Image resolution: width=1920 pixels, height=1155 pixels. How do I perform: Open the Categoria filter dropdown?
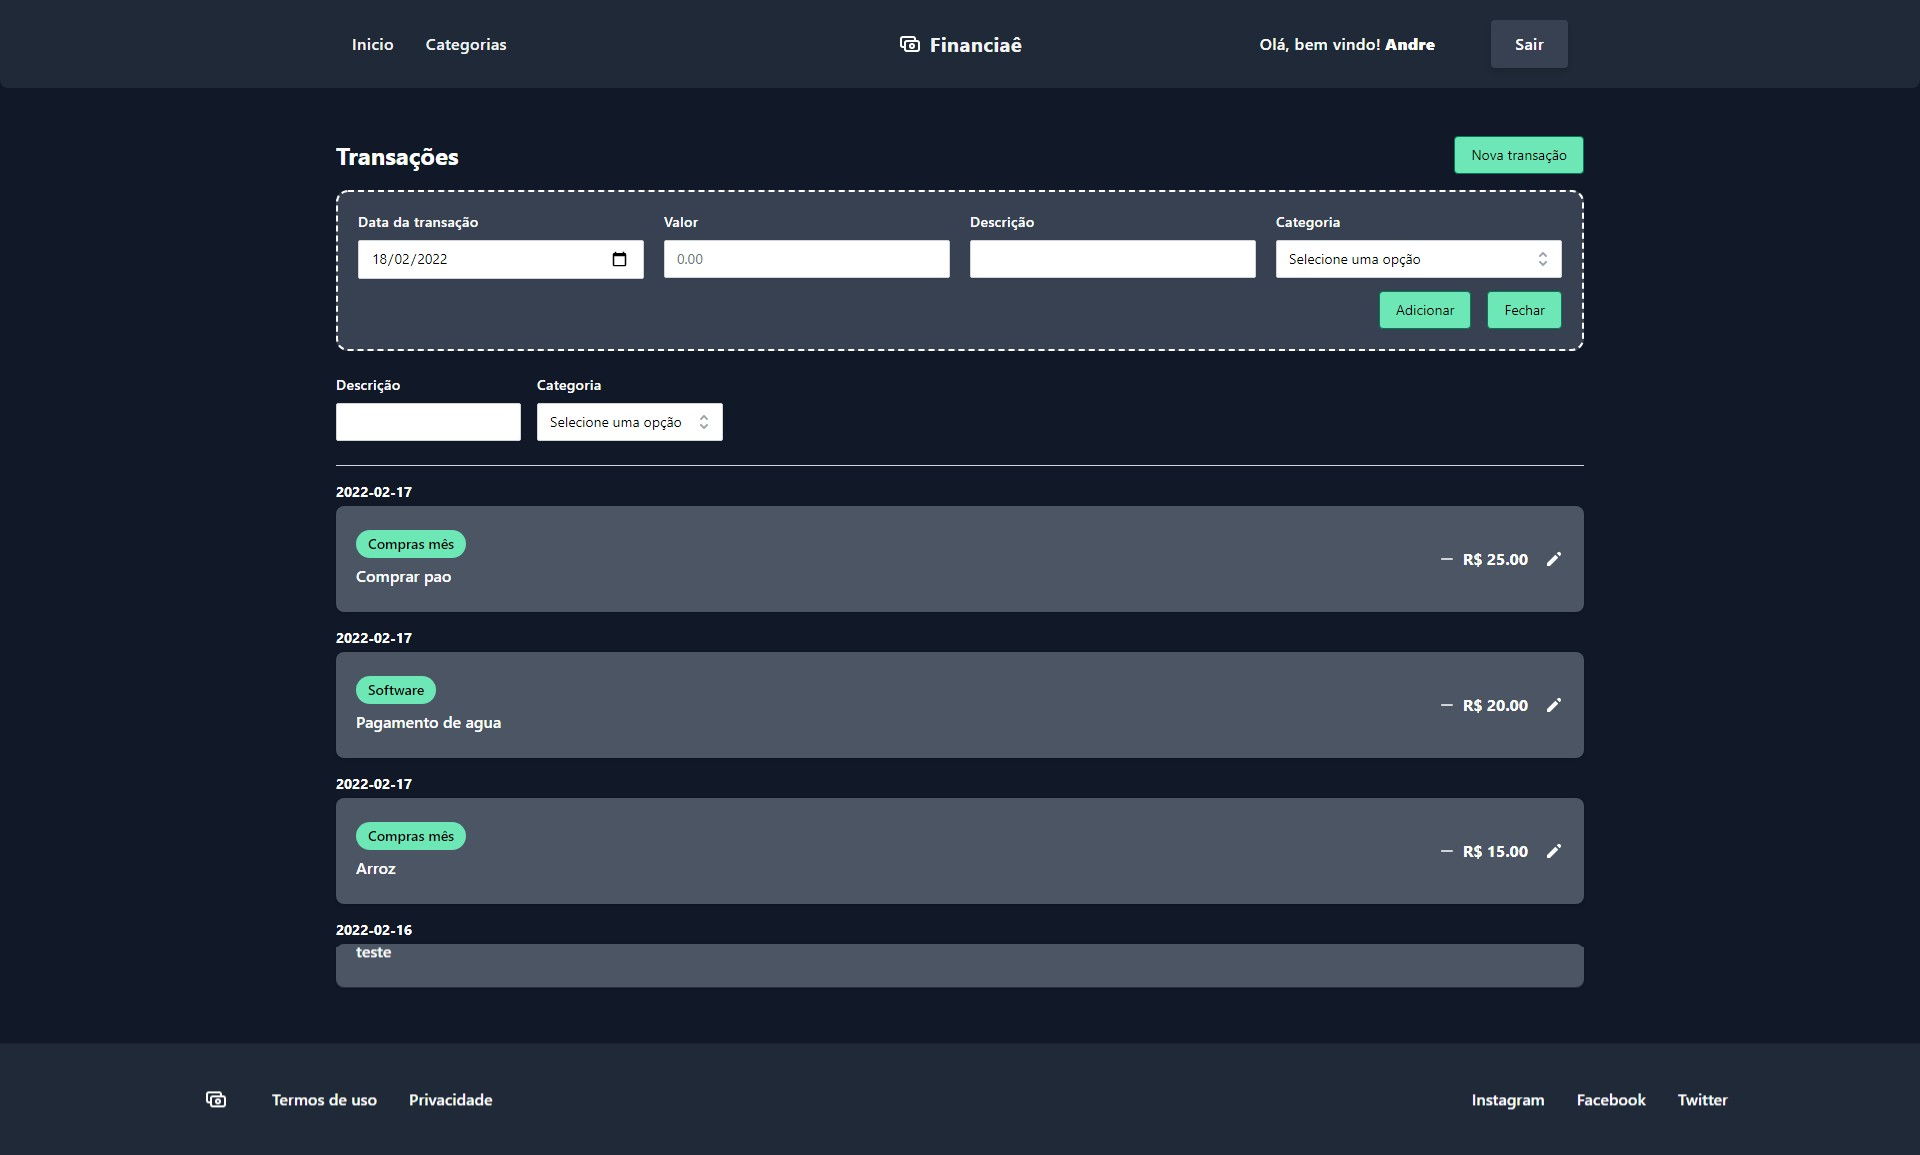[x=629, y=422]
